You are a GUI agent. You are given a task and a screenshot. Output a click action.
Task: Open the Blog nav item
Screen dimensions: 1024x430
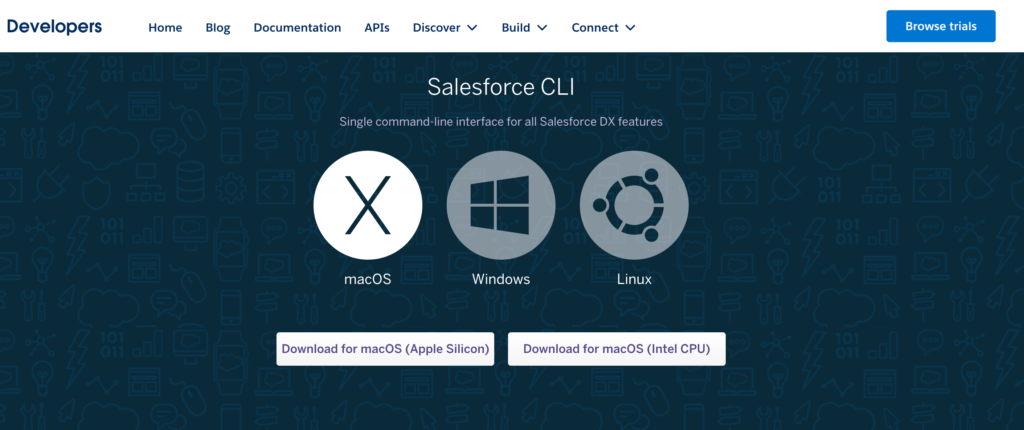(217, 27)
